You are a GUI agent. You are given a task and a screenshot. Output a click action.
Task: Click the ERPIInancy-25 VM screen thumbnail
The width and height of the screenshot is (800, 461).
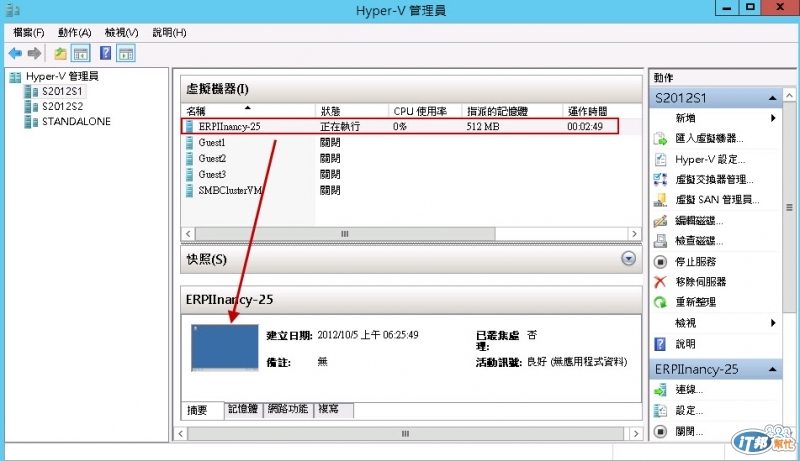click(x=224, y=348)
